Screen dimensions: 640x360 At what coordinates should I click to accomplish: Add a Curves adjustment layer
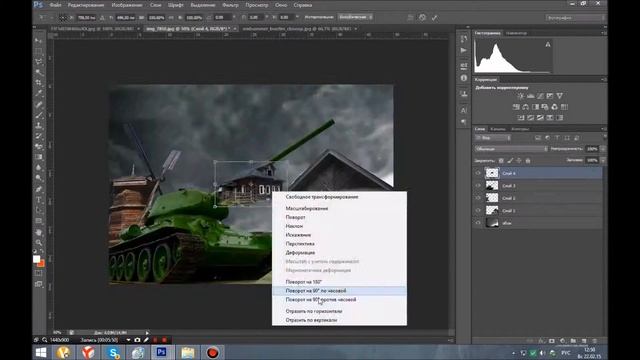pyautogui.click(x=540, y=96)
